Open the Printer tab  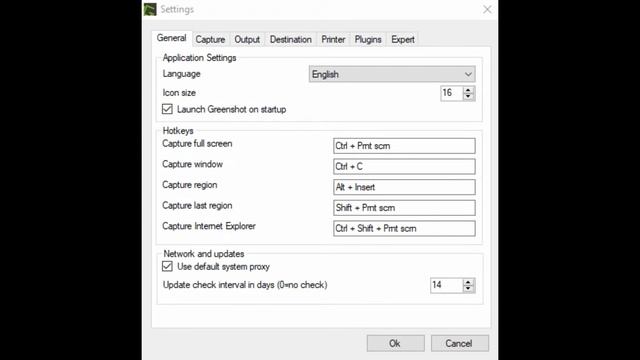pyautogui.click(x=333, y=40)
